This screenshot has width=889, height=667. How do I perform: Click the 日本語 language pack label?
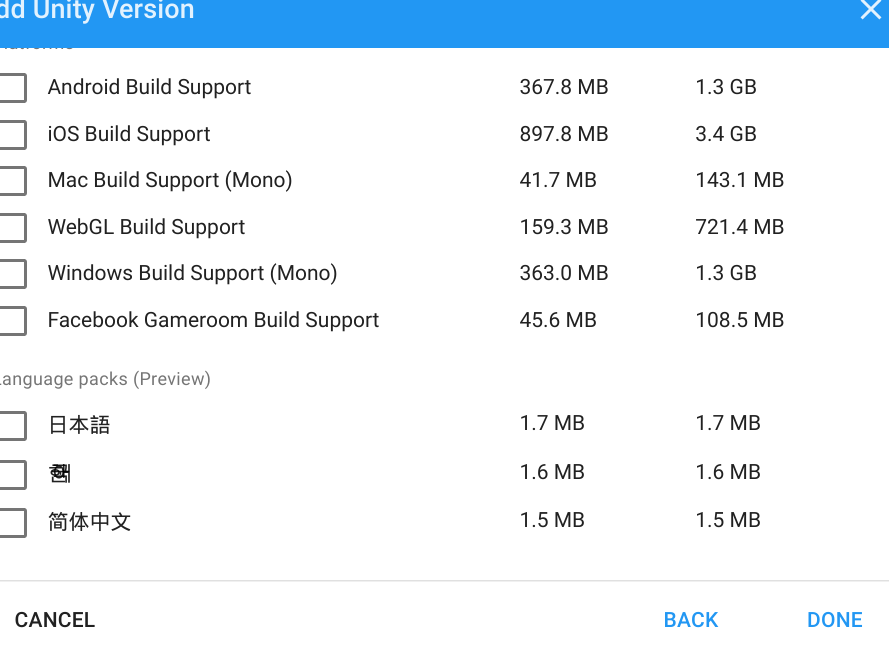(x=79, y=425)
